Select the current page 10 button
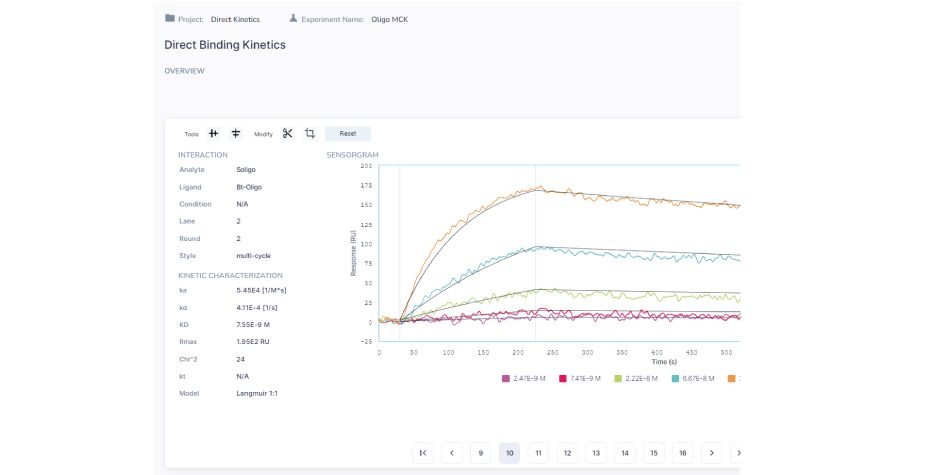 pyautogui.click(x=510, y=453)
